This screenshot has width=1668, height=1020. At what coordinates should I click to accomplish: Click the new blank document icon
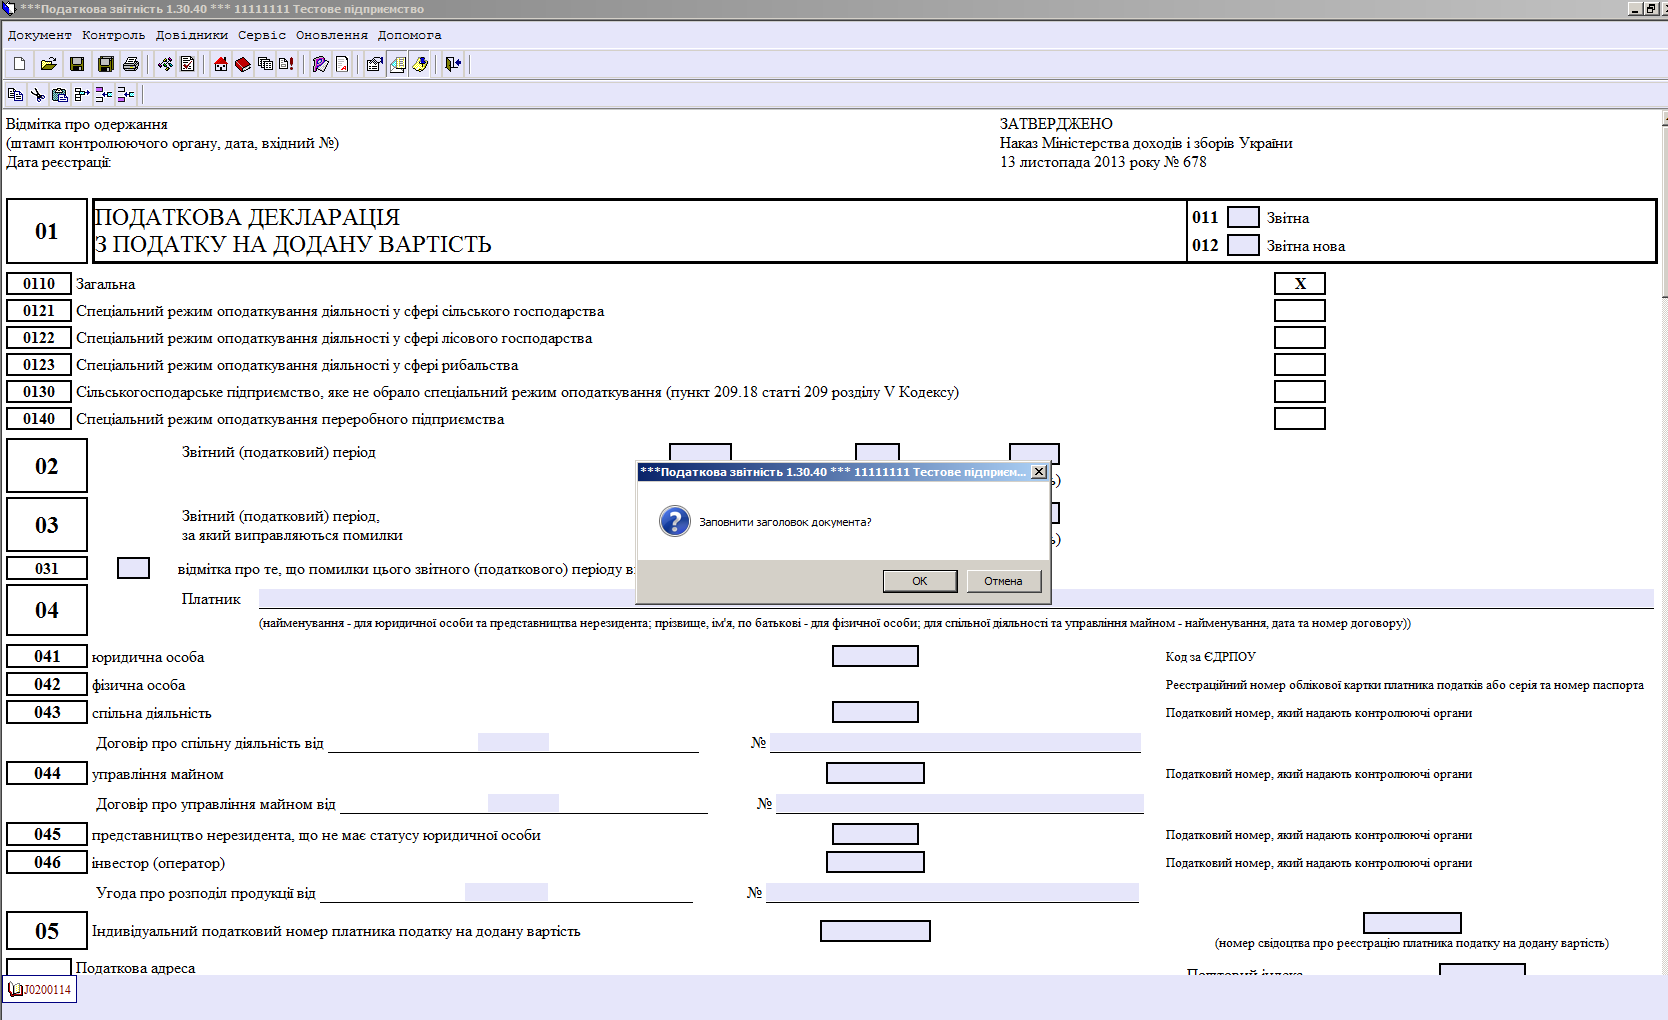[x=19, y=64]
